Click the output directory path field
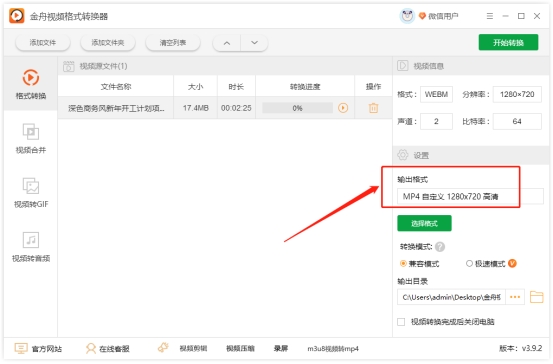 pos(451,297)
